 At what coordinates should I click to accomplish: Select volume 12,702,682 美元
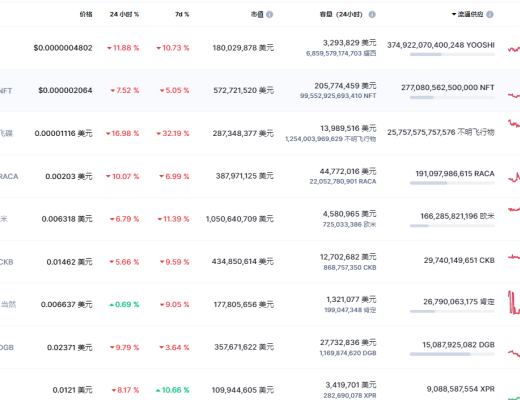pyautogui.click(x=348, y=257)
